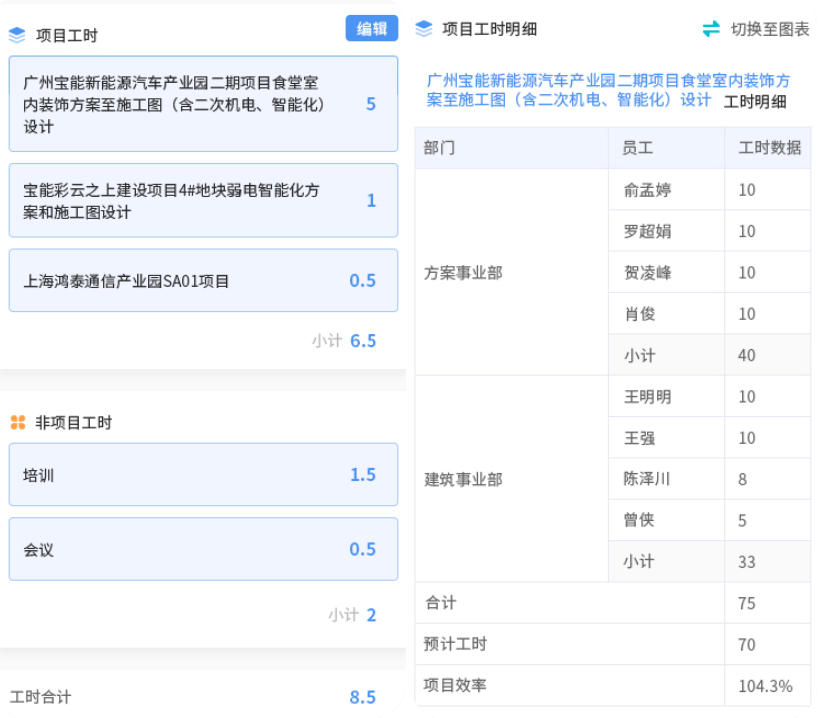Click the 1.5 hours value for 培训

(363, 474)
